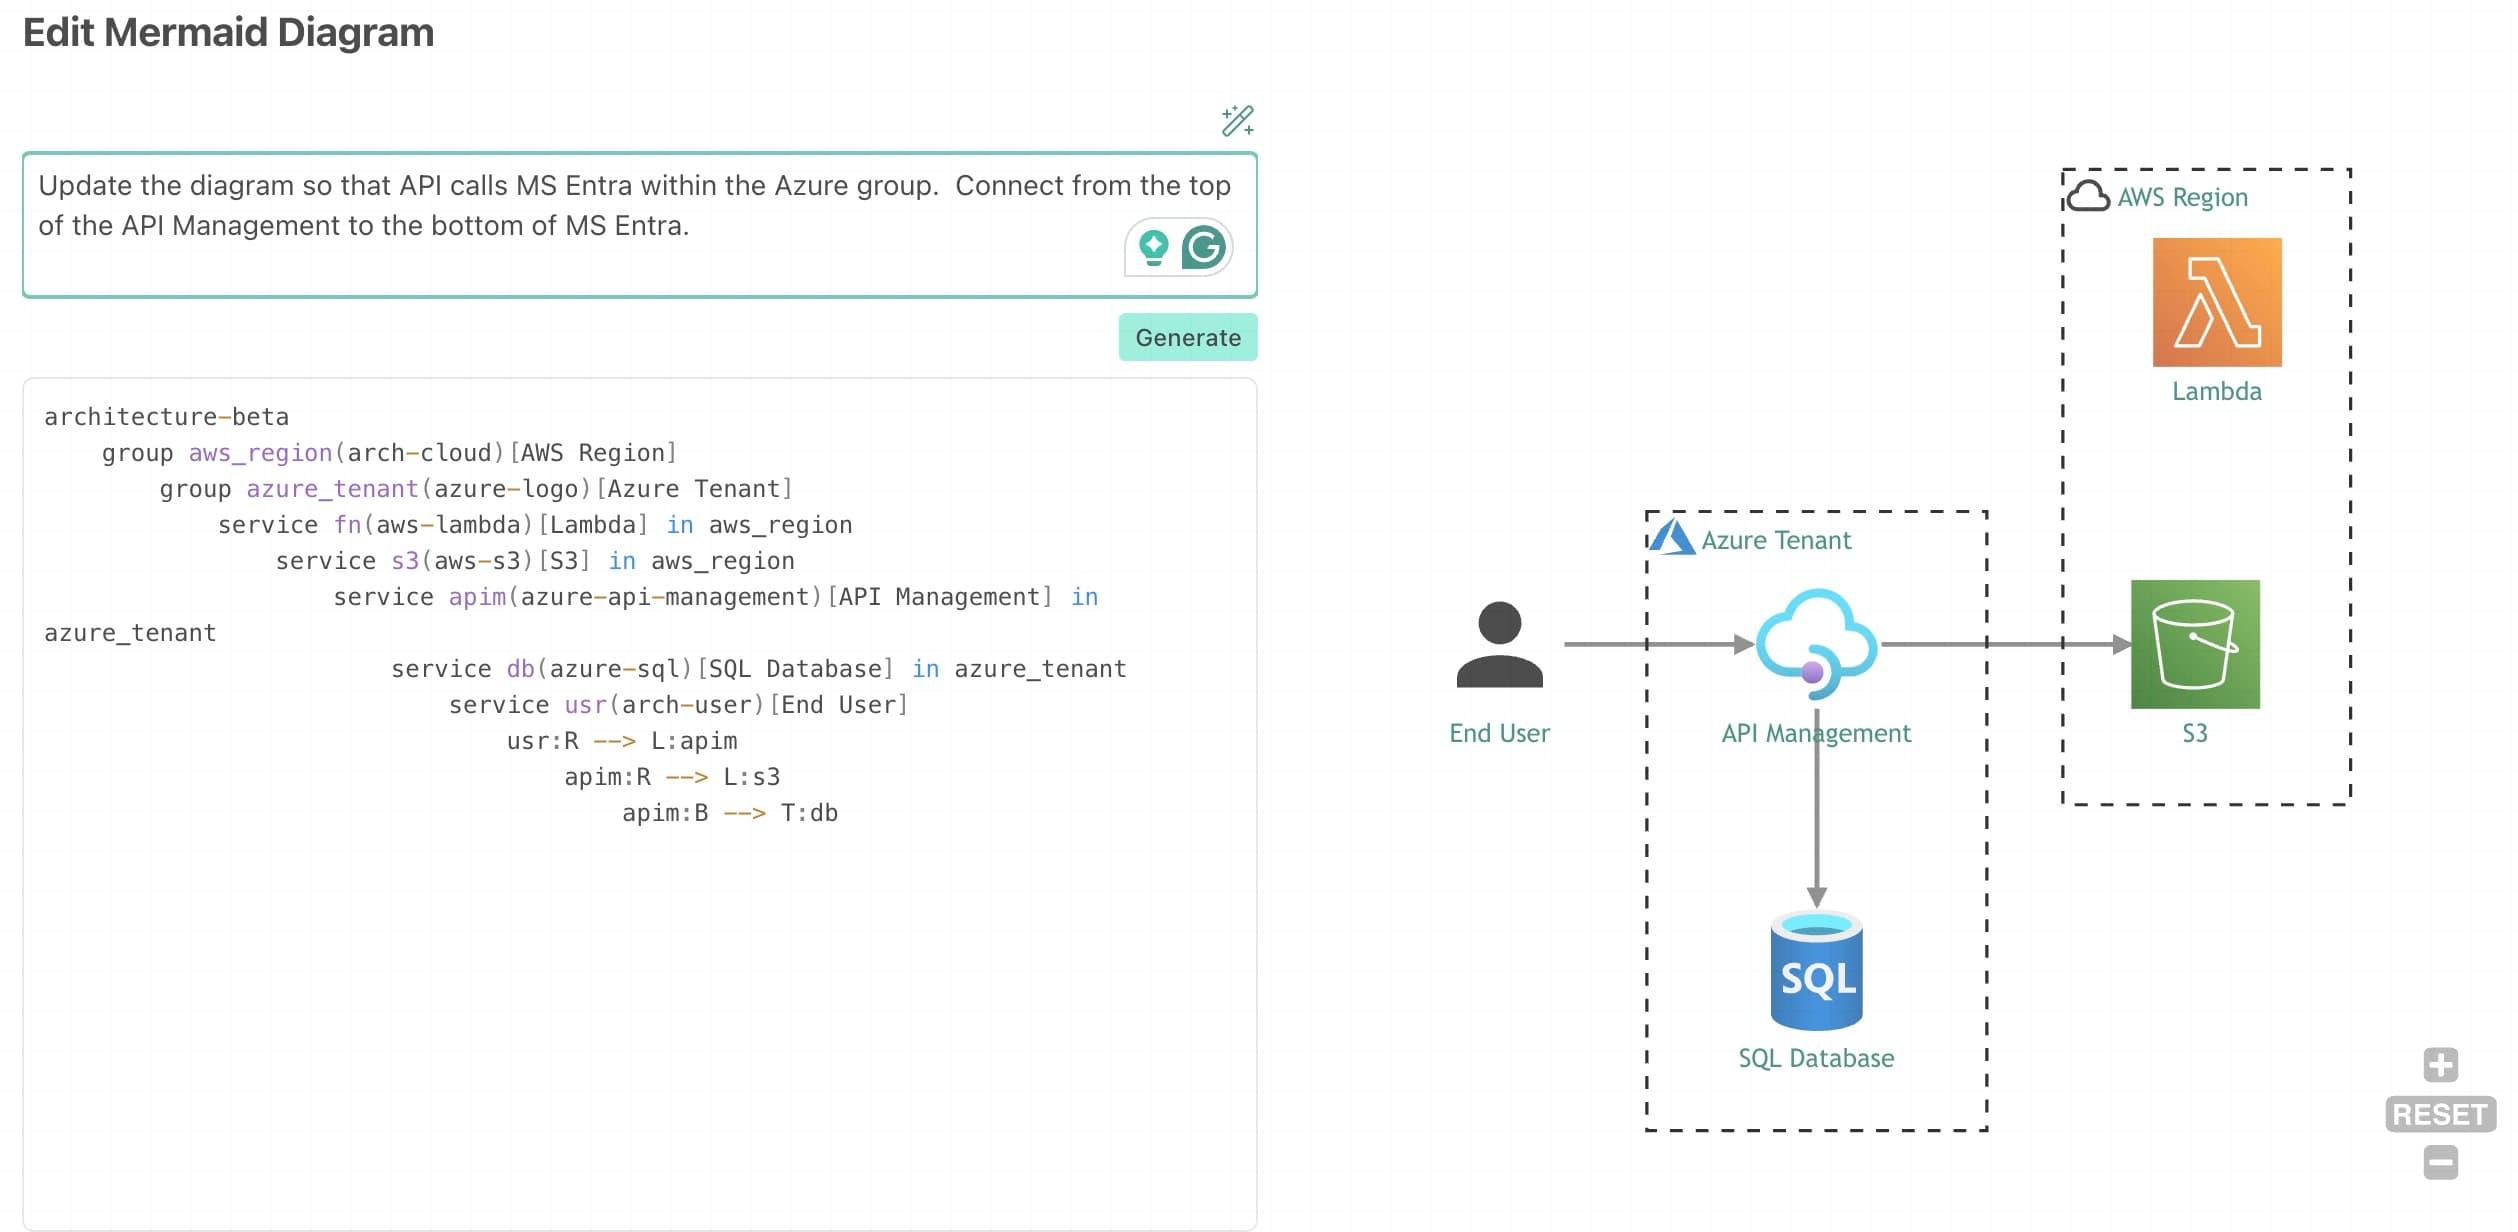
Task: Click the "Azure Tenant" group label
Action: (x=1776, y=540)
